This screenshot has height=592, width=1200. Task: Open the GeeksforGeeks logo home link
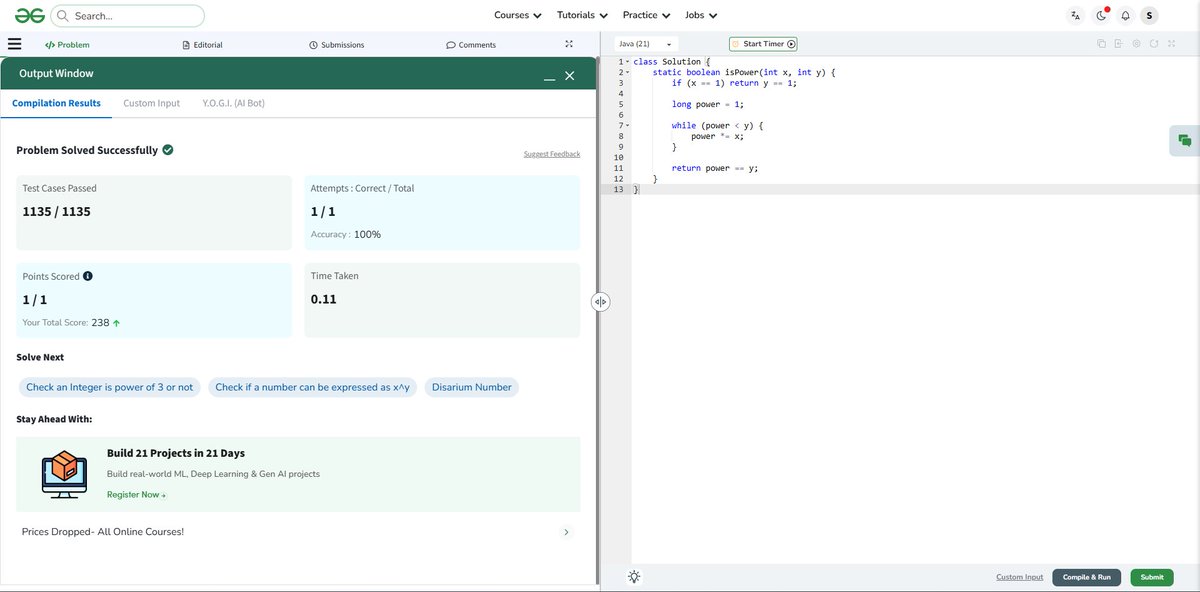pos(30,15)
